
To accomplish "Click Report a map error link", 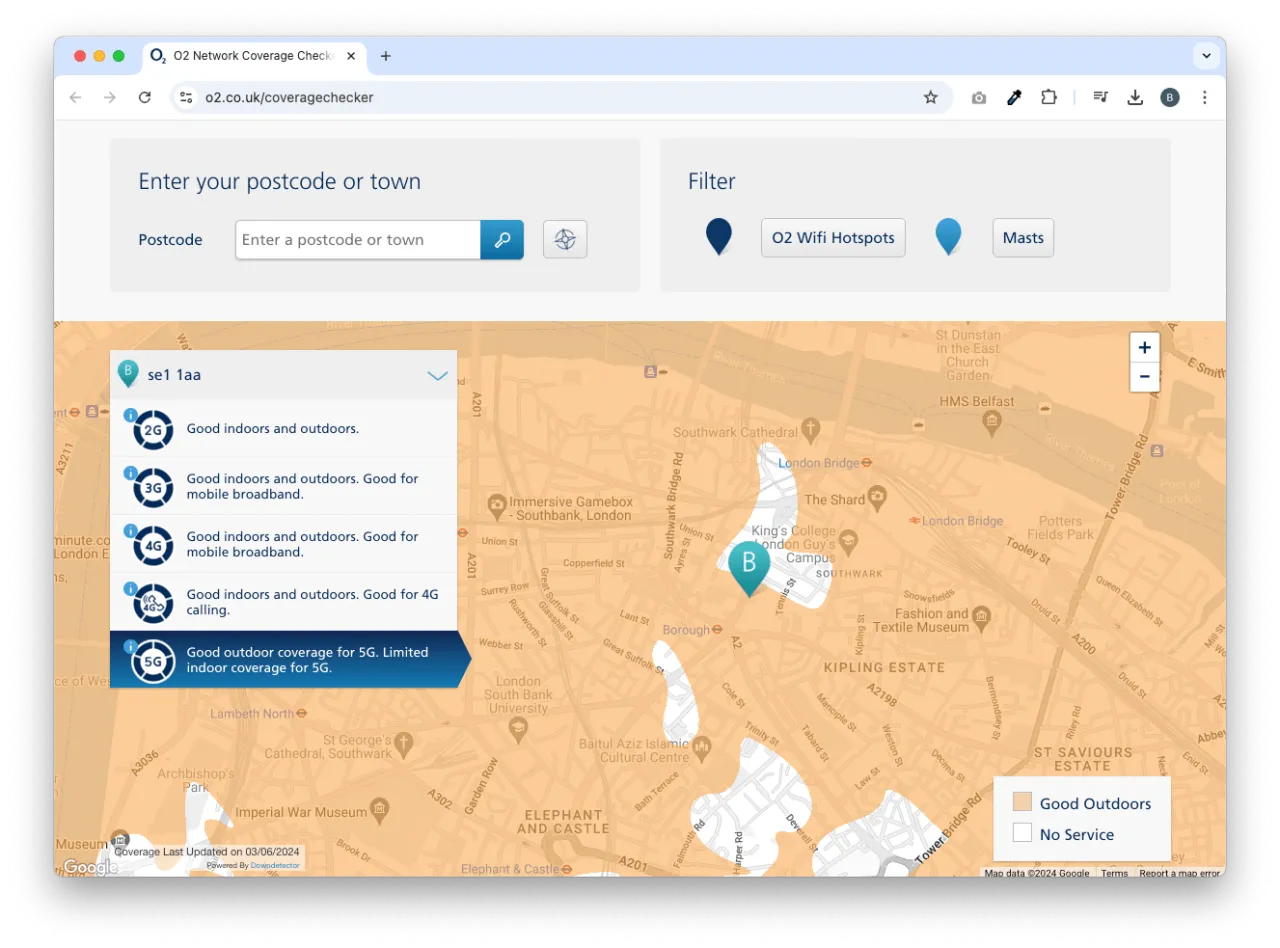I will [x=1179, y=873].
